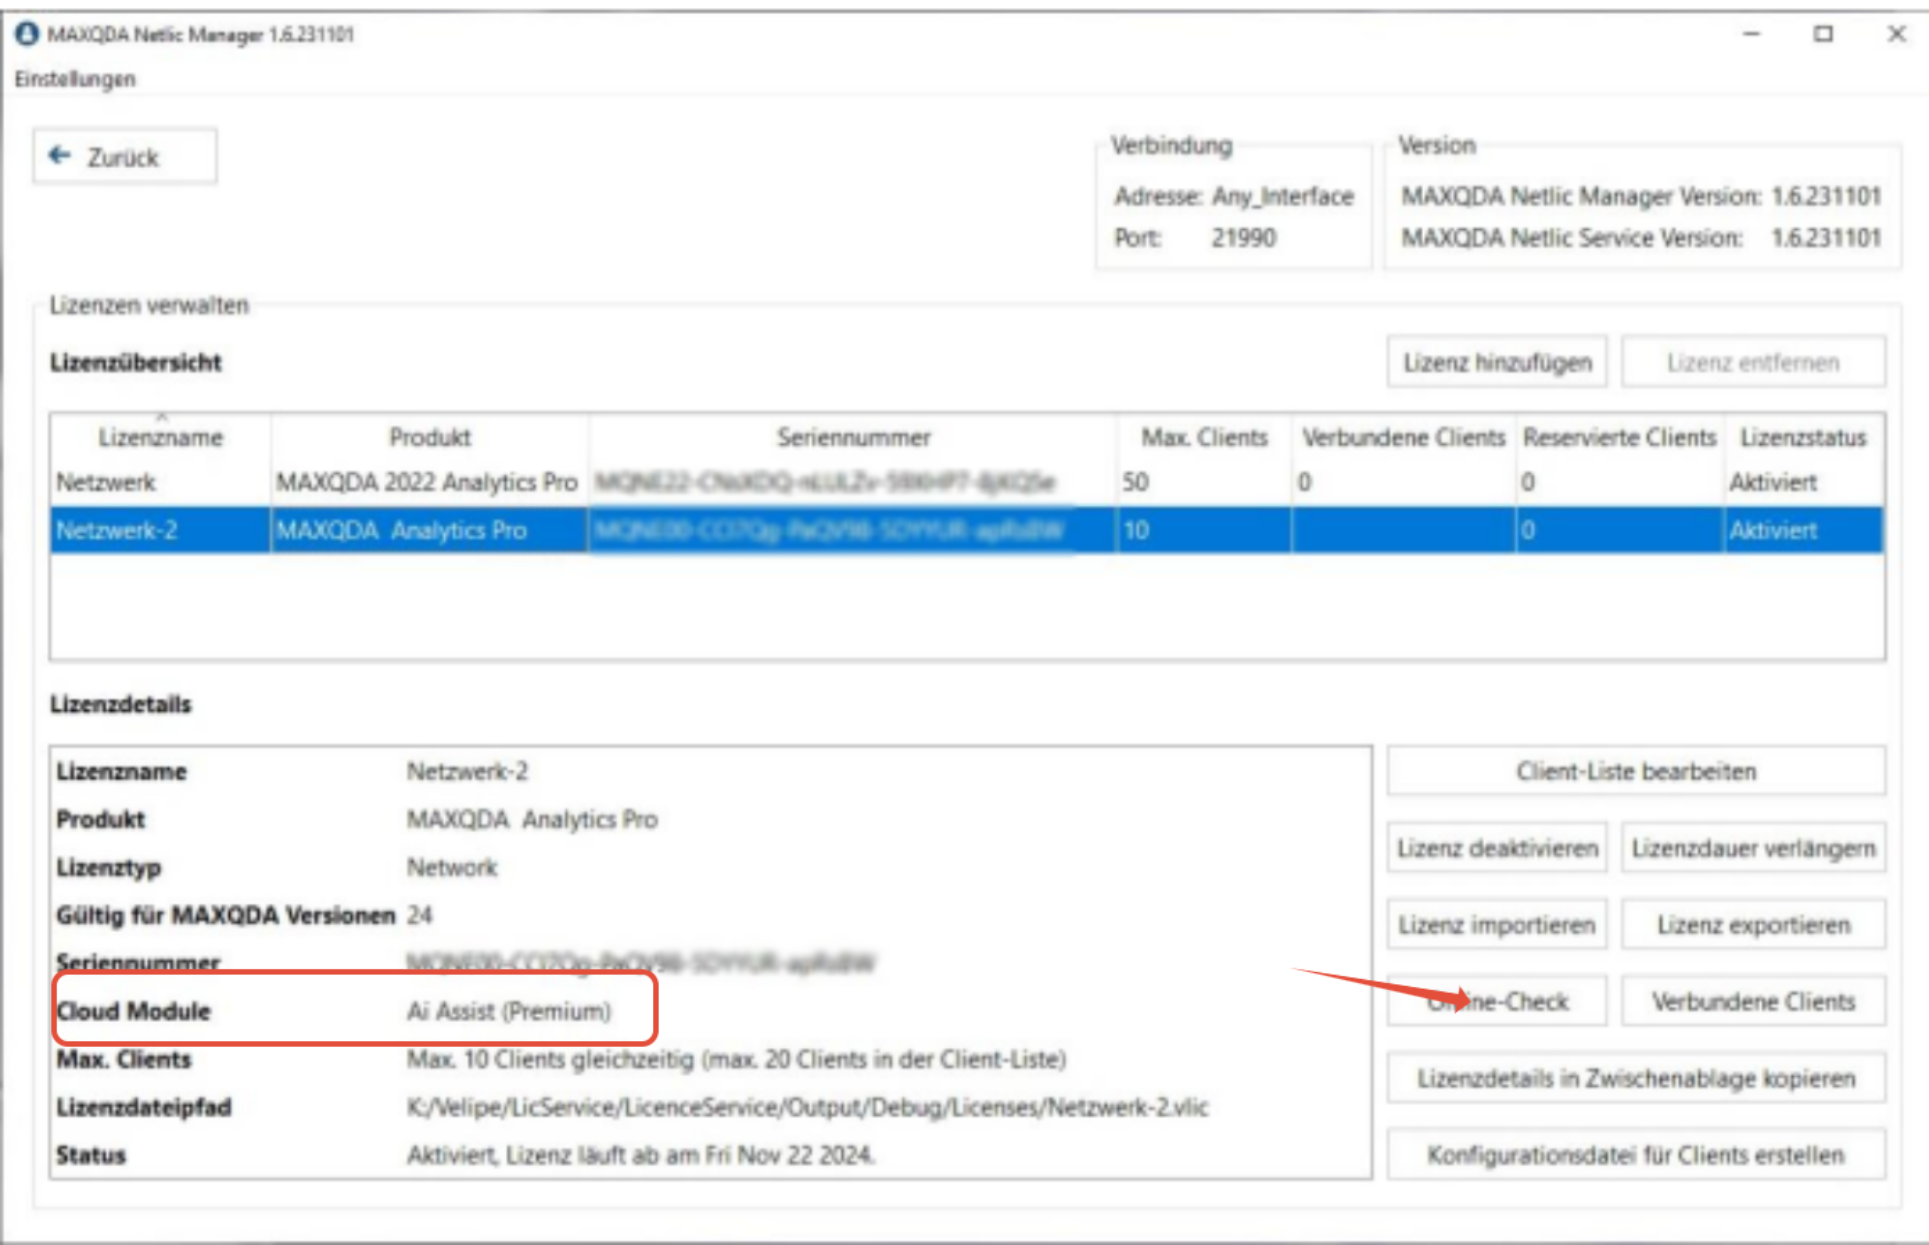Click Lizenz deaktivieren button

pos(1497,848)
